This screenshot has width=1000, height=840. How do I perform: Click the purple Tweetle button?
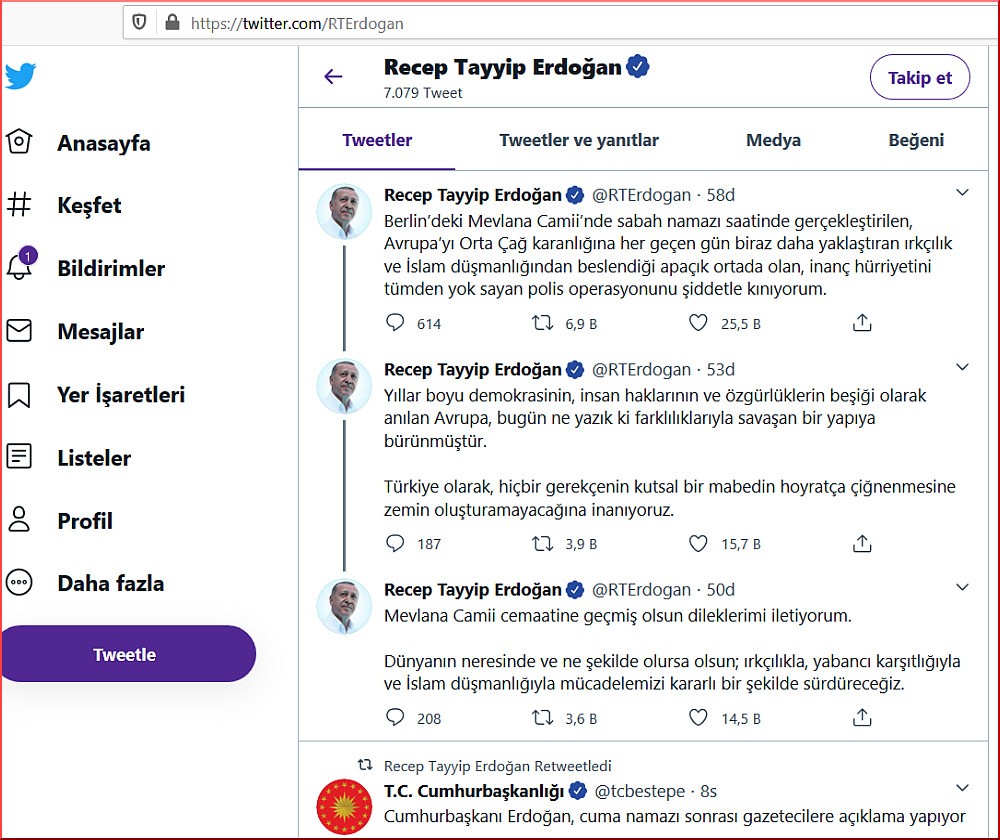click(x=128, y=654)
